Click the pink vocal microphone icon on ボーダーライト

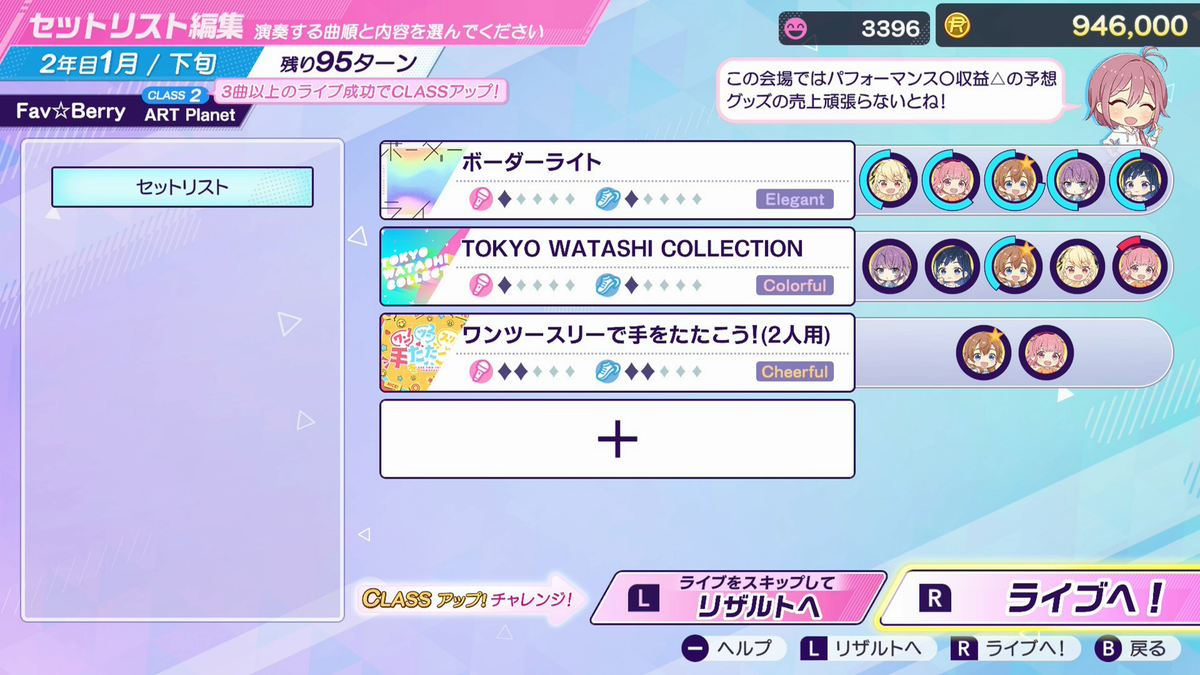(x=481, y=199)
